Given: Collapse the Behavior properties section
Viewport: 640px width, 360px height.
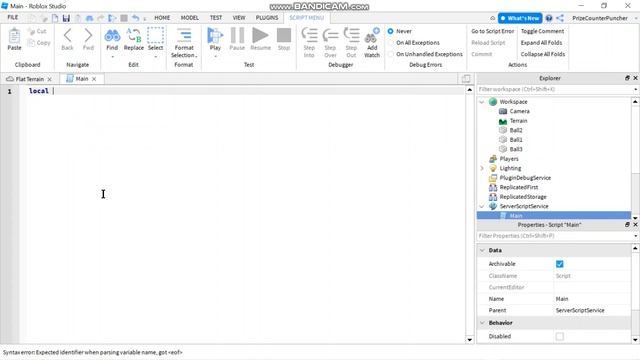Looking at the screenshot, I should click(482, 323).
